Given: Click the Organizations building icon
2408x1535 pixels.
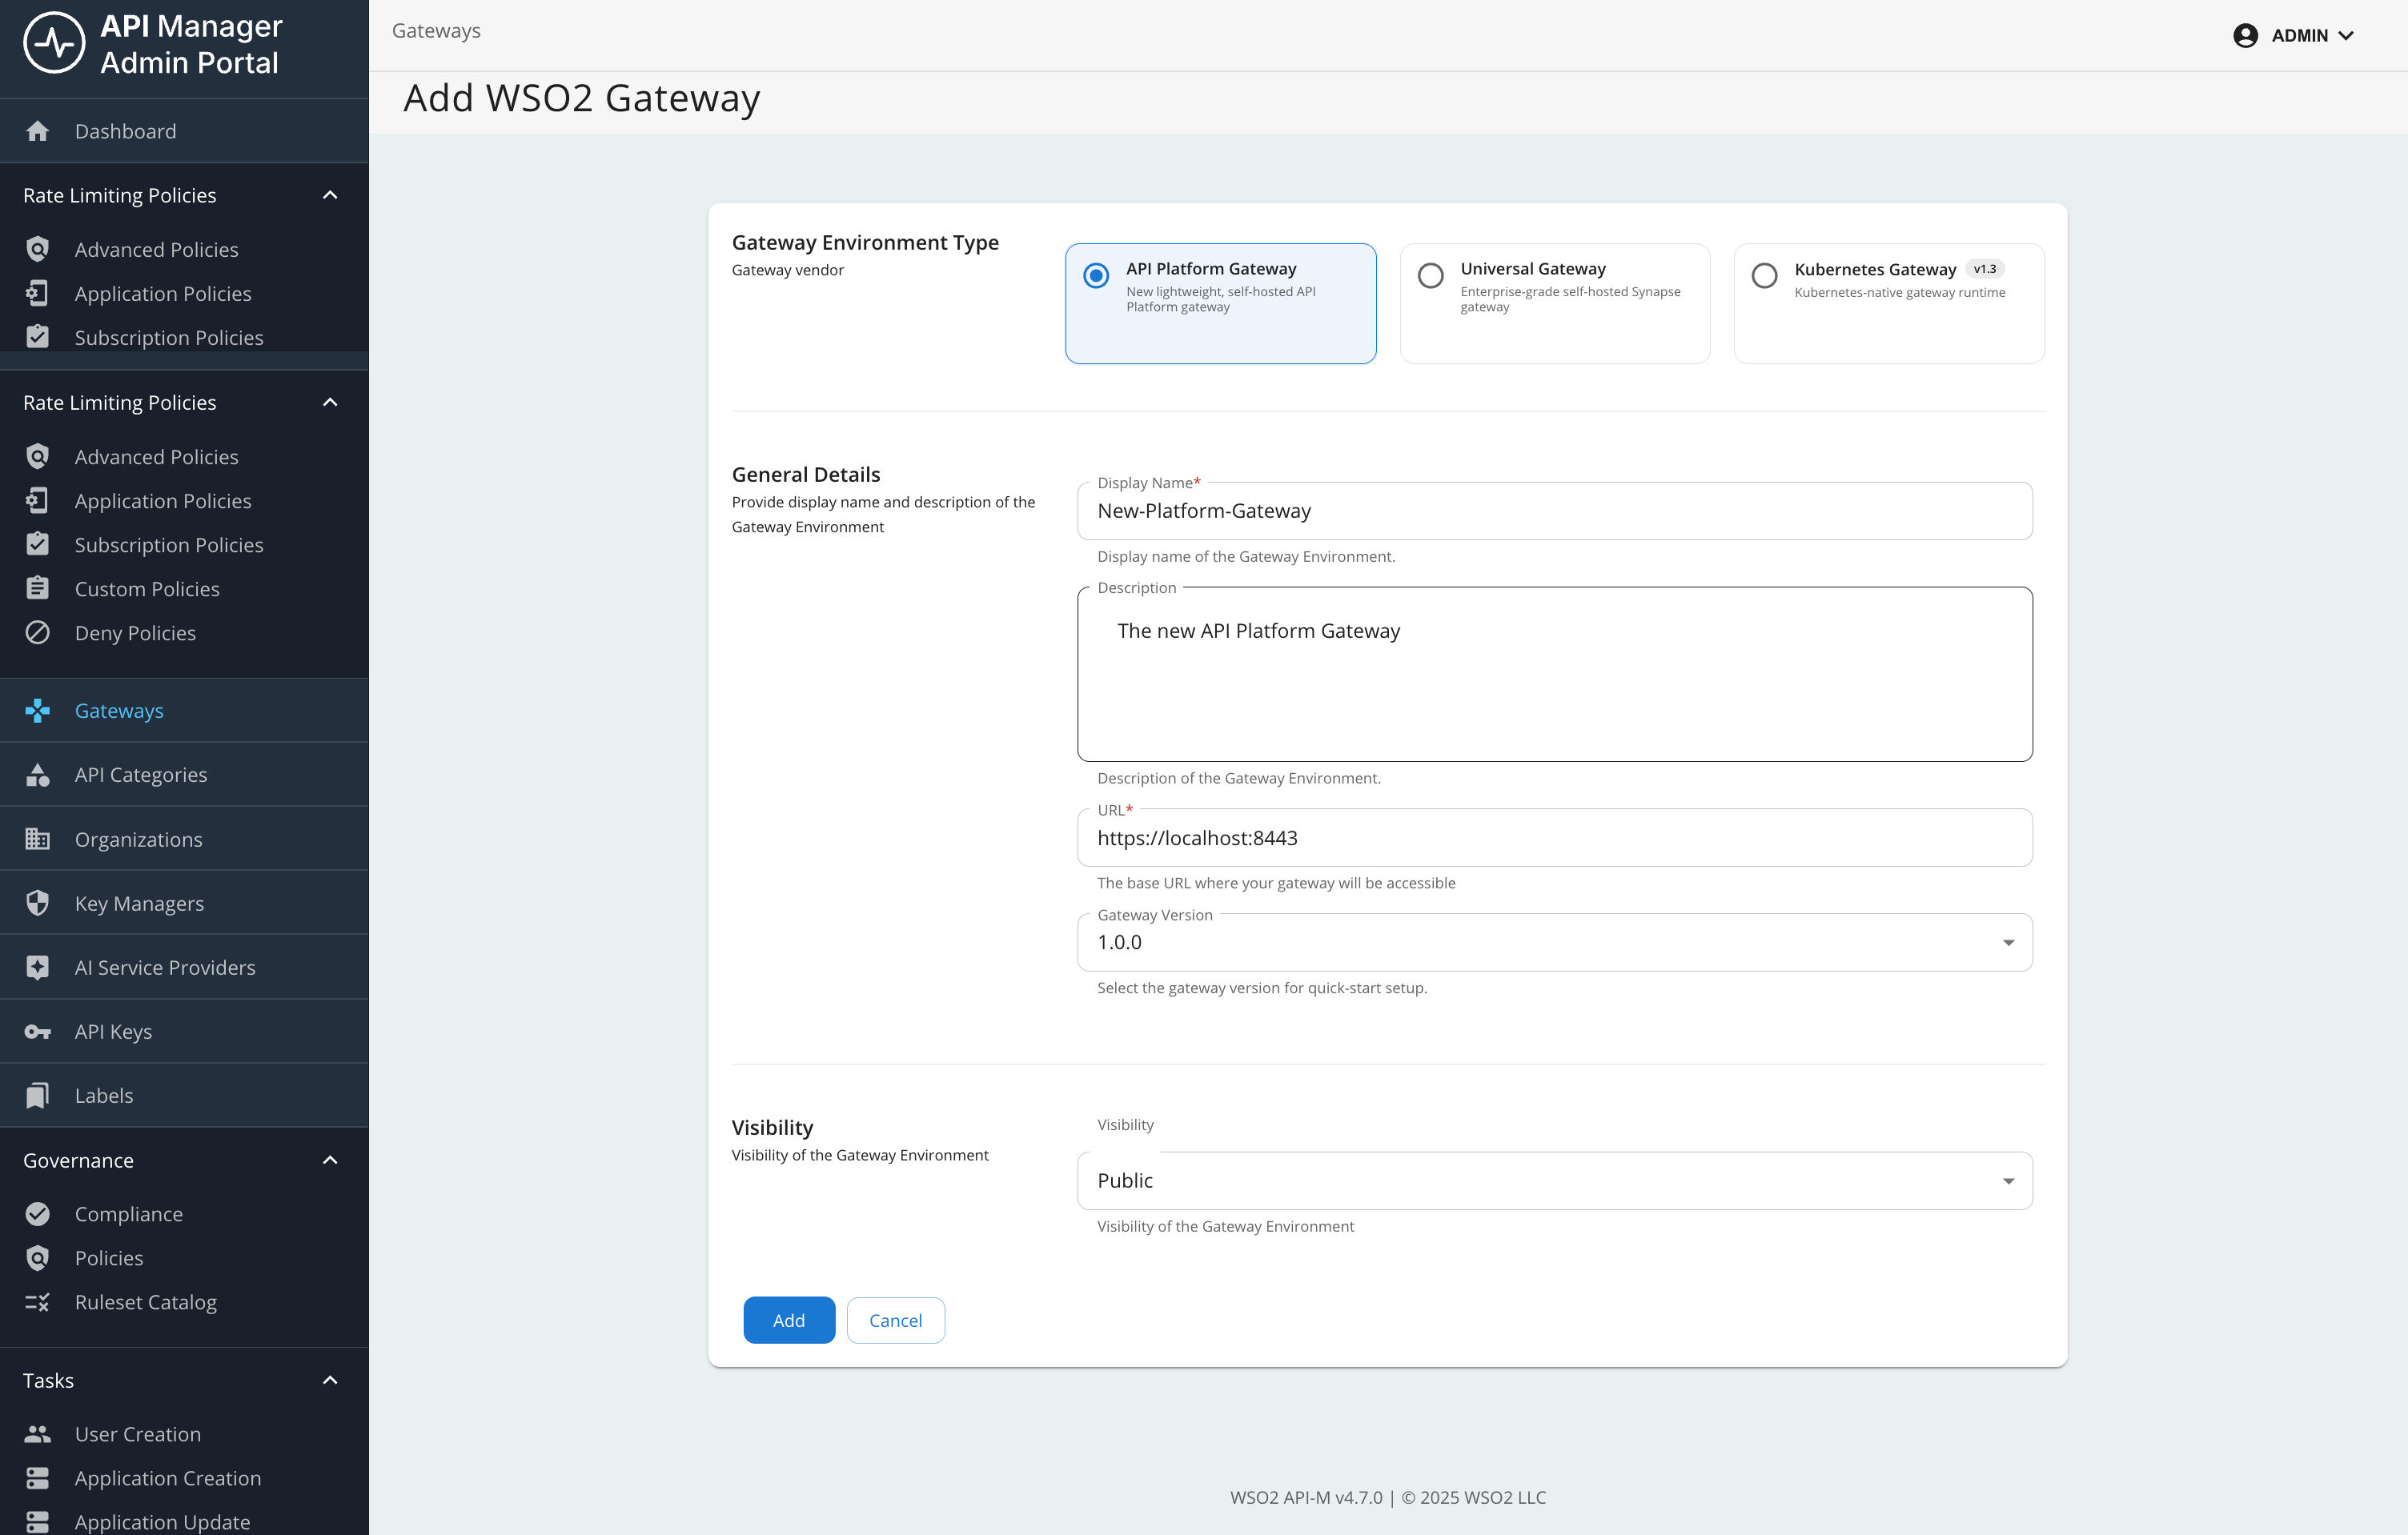Looking at the screenshot, I should [38, 839].
